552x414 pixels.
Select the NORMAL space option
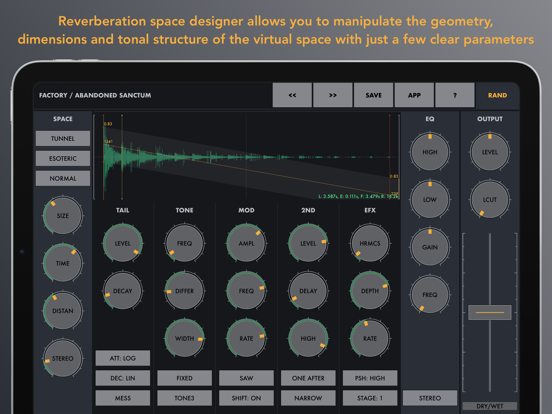coord(63,178)
